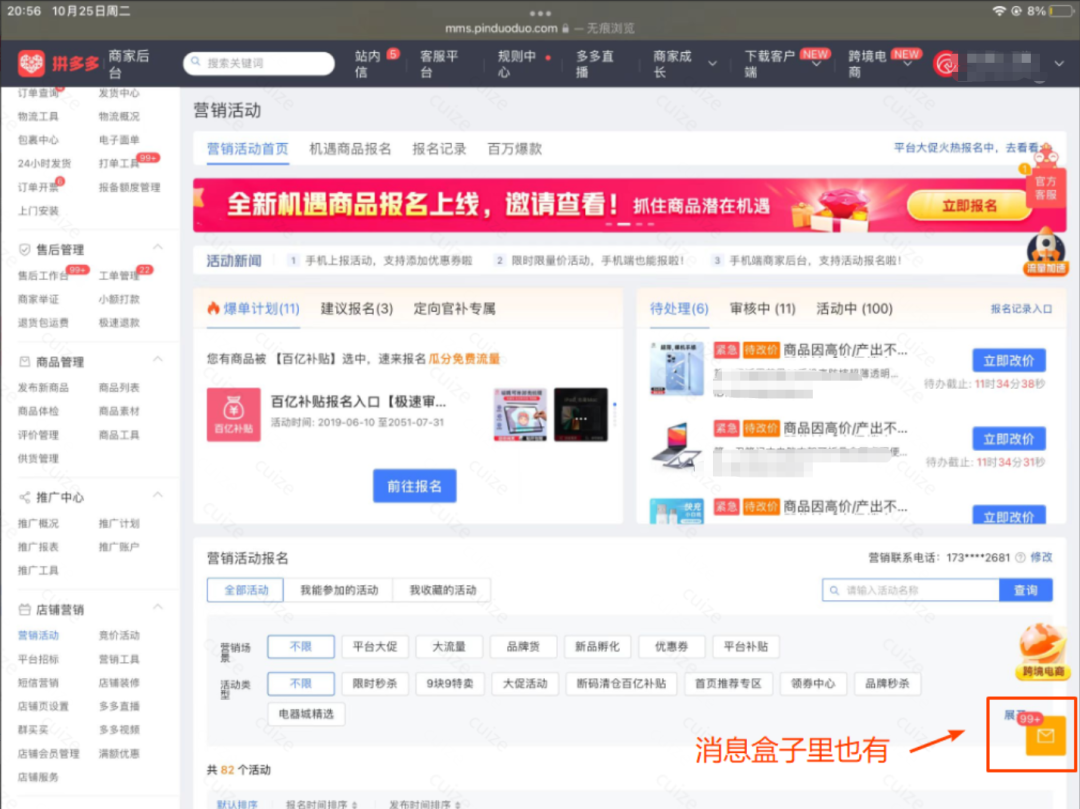Sort activities by 报名时间排序
The height and width of the screenshot is (809, 1080).
(322, 803)
